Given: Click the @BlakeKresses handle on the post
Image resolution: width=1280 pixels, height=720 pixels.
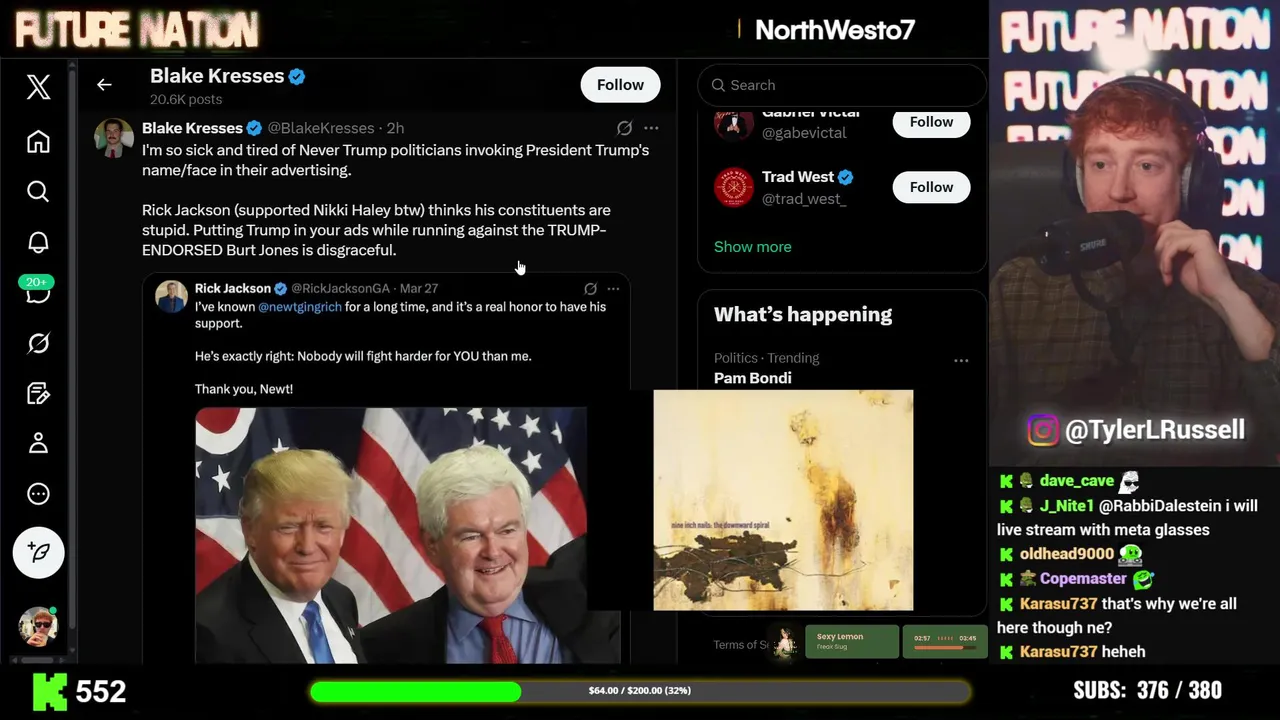Looking at the screenshot, I should (321, 128).
